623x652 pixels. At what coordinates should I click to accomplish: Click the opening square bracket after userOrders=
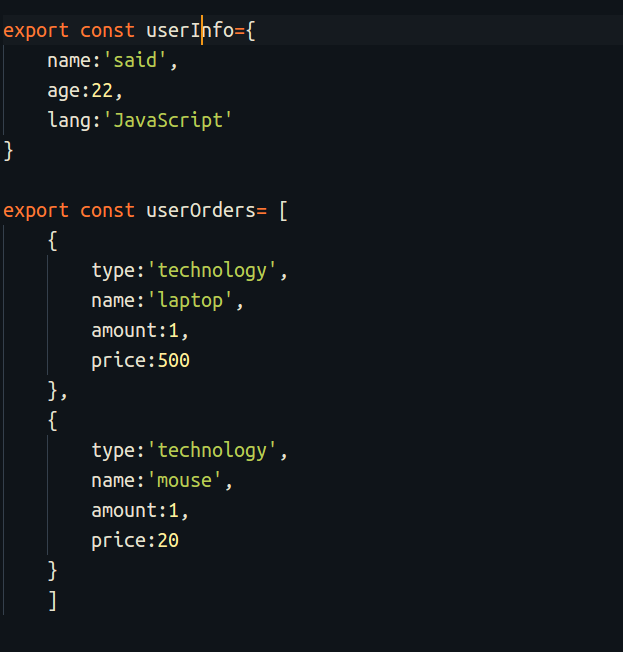(283, 210)
